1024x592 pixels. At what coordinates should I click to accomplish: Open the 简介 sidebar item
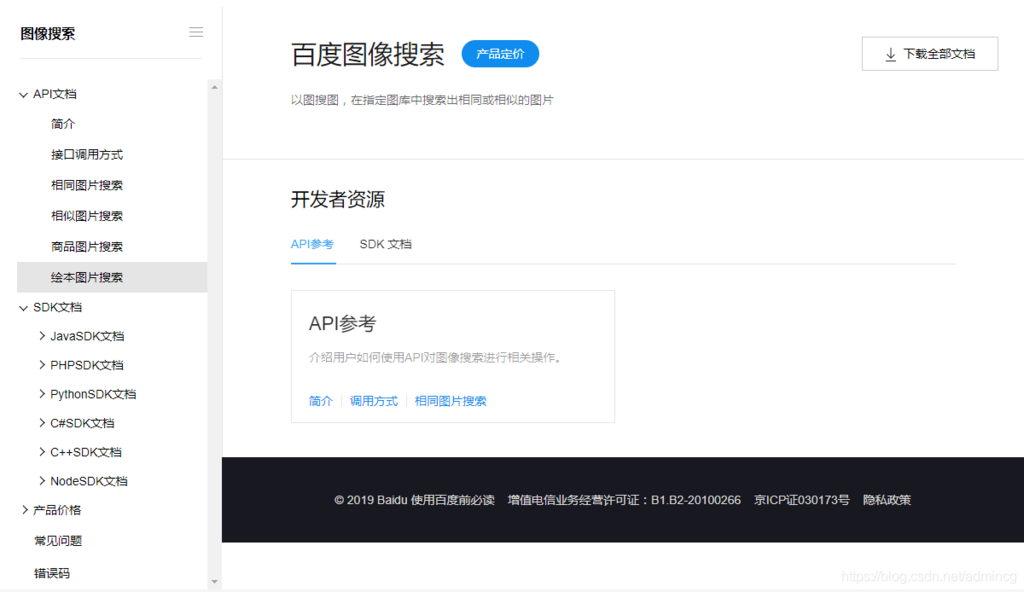(x=63, y=123)
